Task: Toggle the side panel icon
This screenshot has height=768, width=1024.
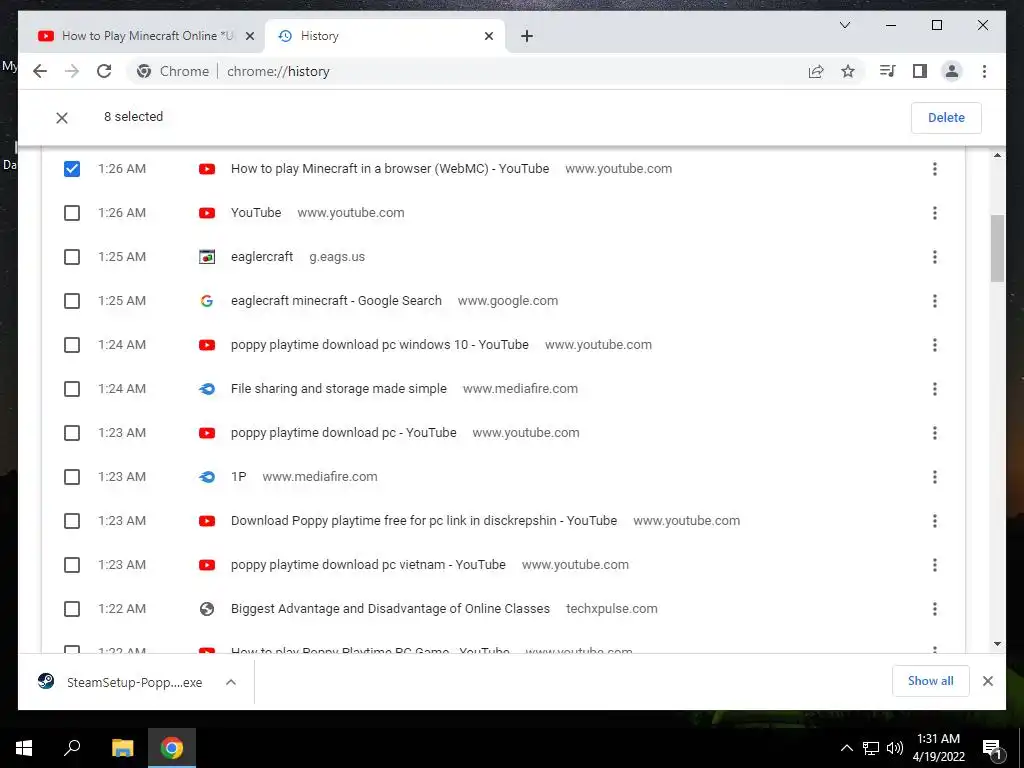Action: click(x=920, y=71)
